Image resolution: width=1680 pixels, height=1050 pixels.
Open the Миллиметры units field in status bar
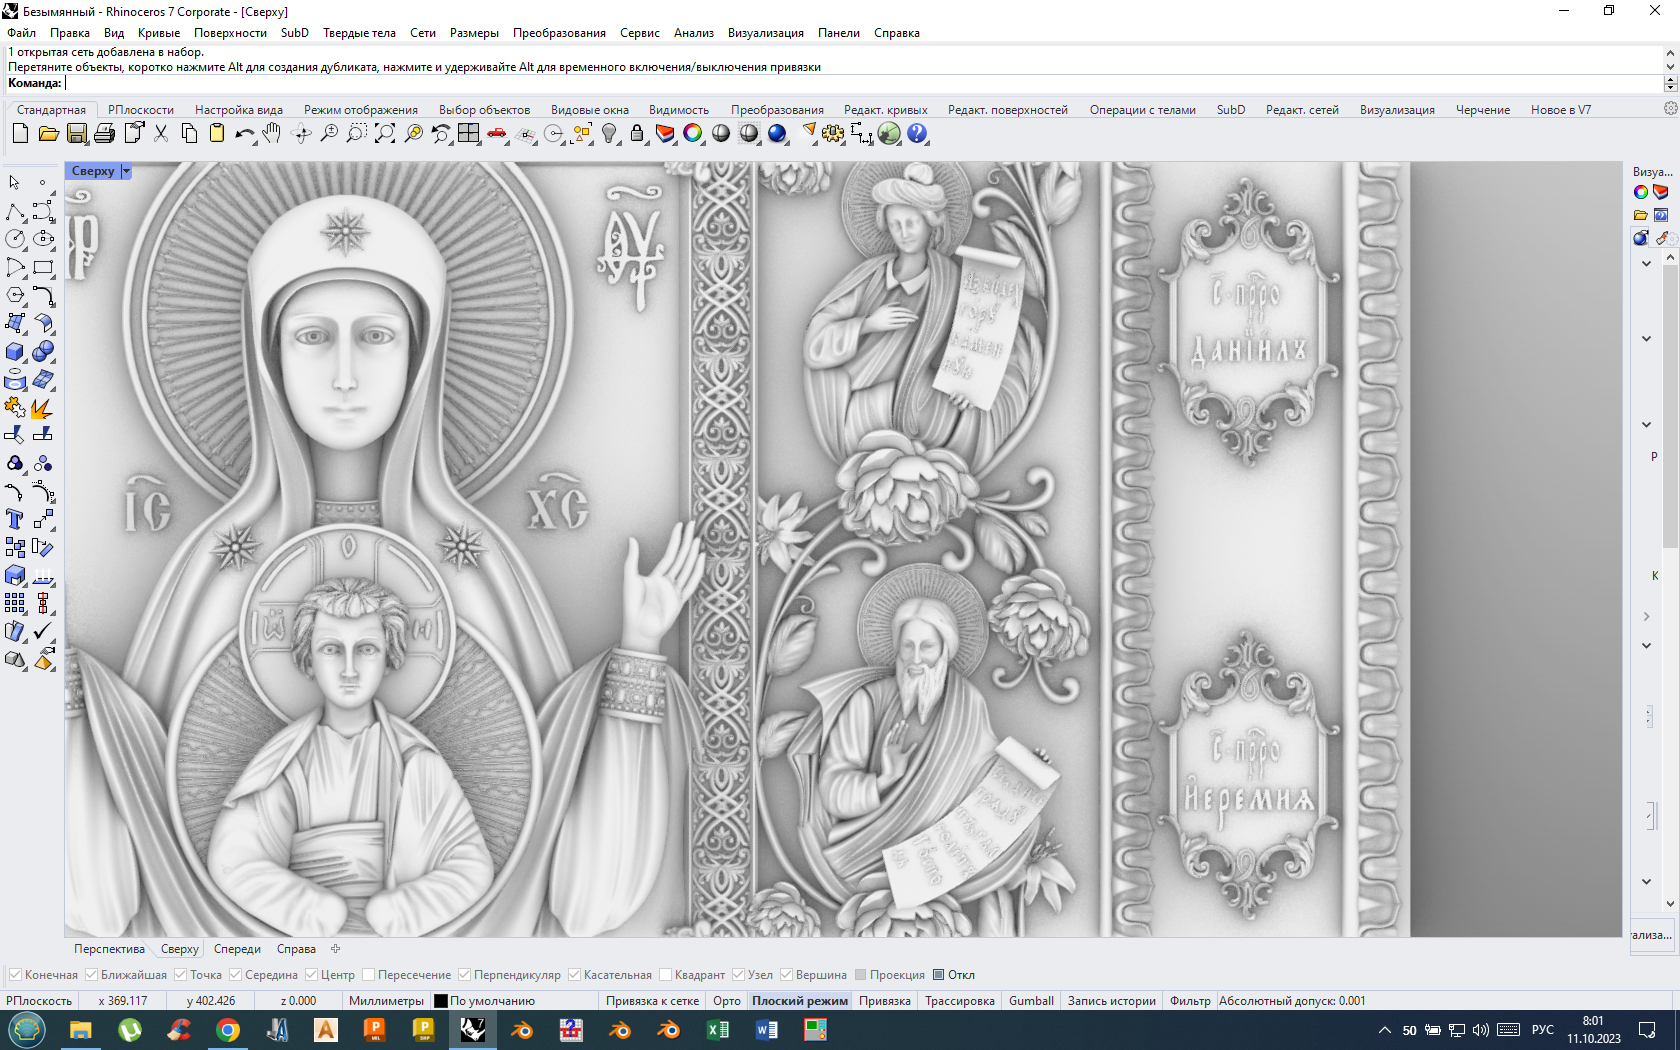(x=386, y=1001)
